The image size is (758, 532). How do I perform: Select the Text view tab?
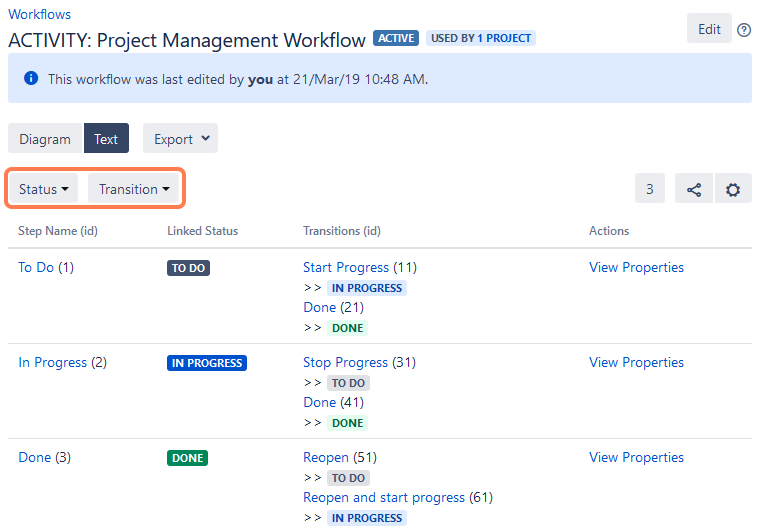[106, 139]
